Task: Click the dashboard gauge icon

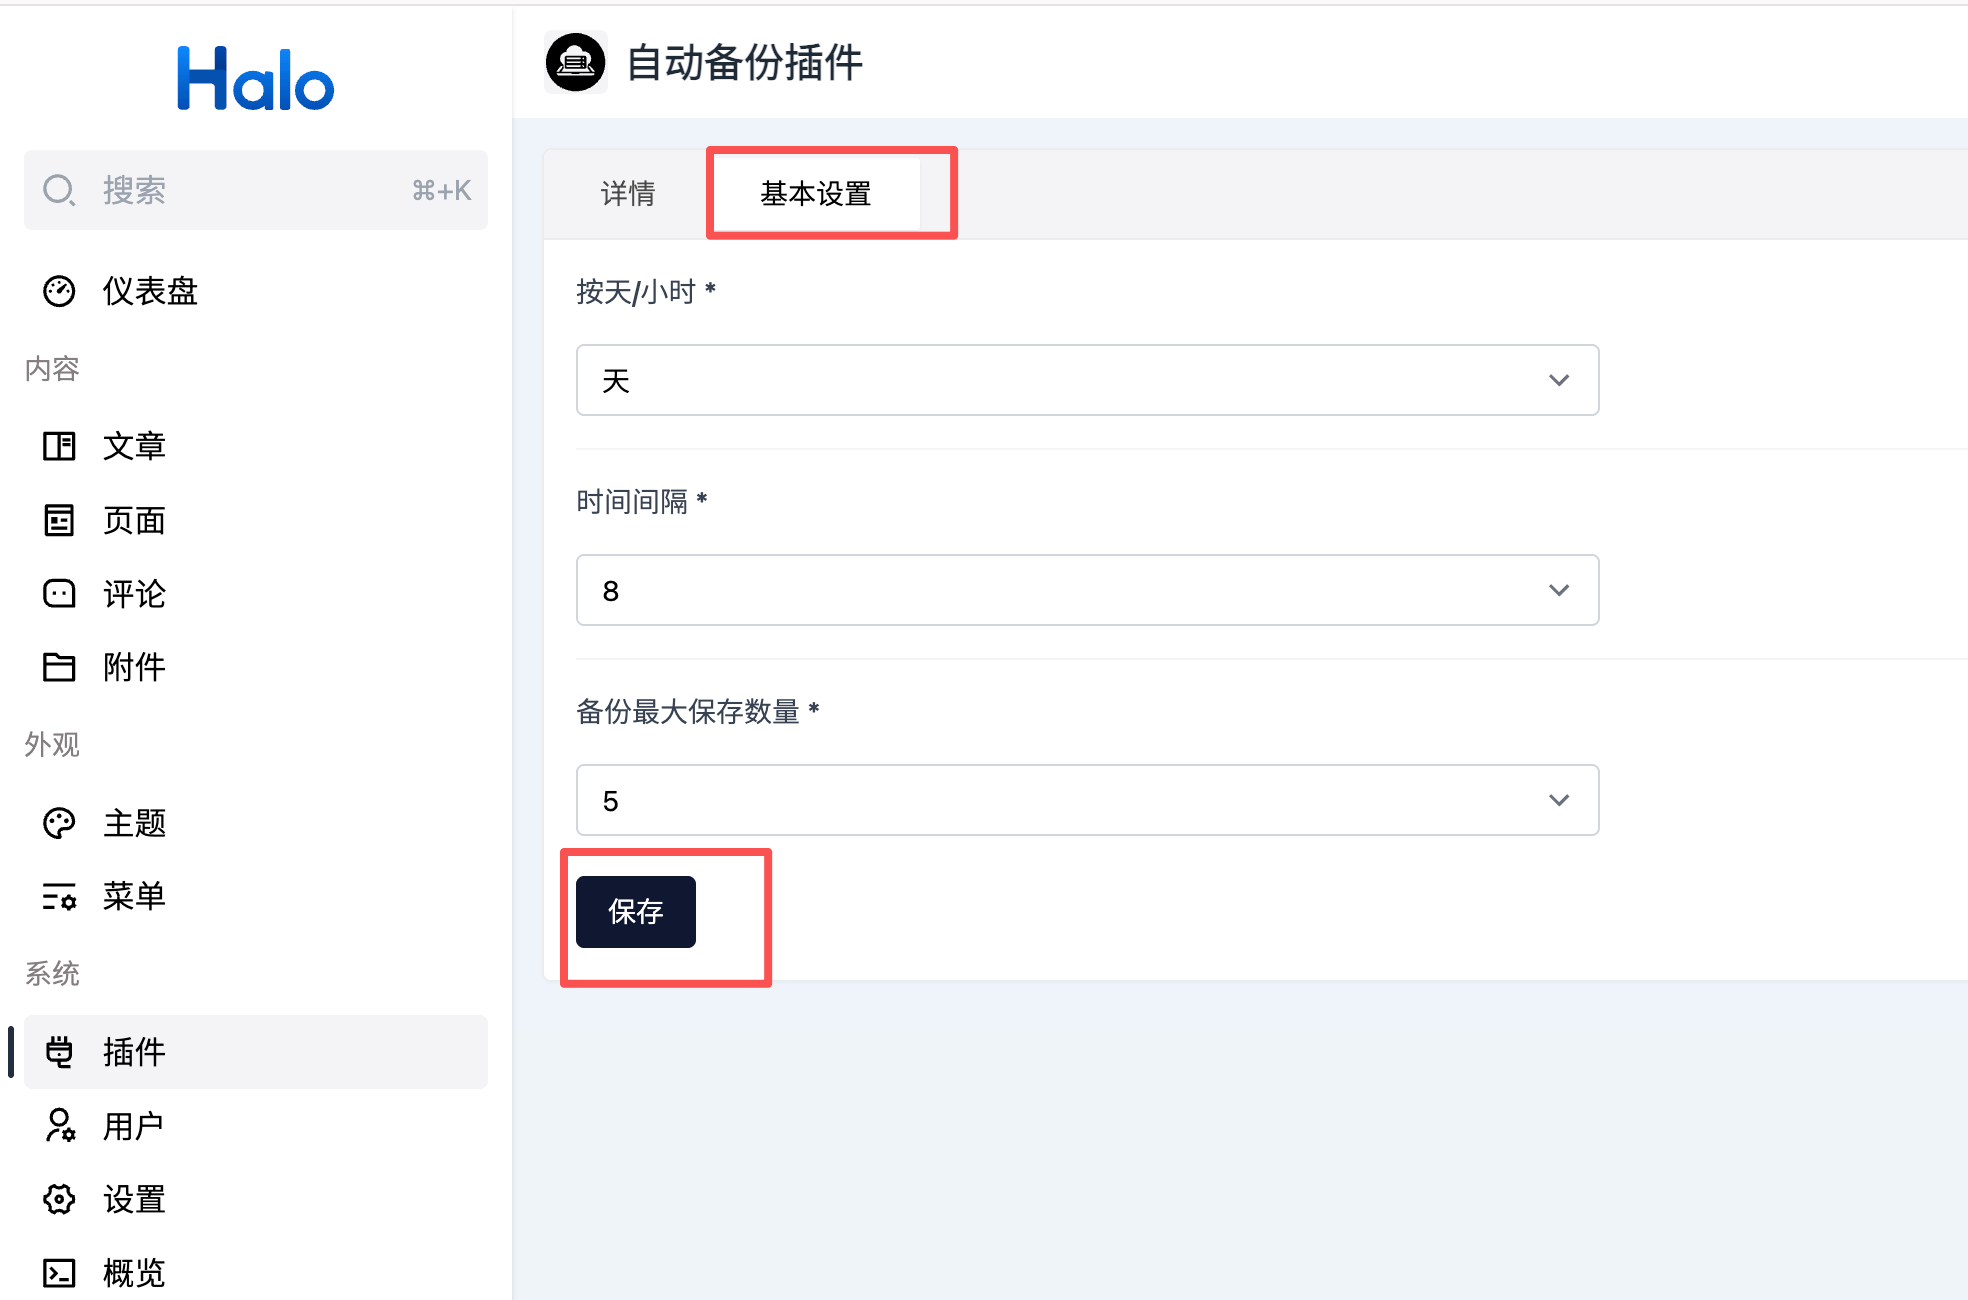Action: [59, 291]
